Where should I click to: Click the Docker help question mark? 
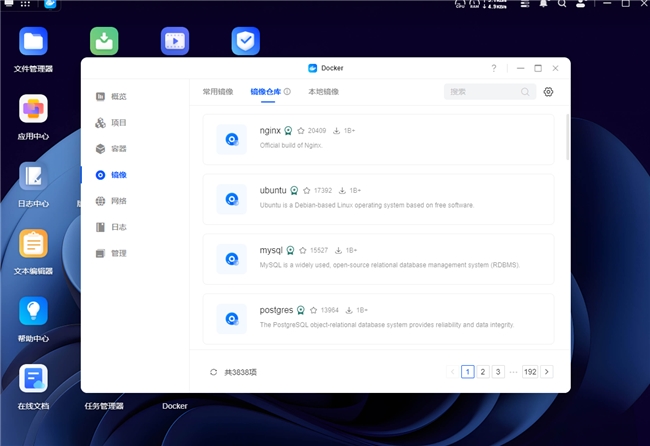pyautogui.click(x=494, y=68)
